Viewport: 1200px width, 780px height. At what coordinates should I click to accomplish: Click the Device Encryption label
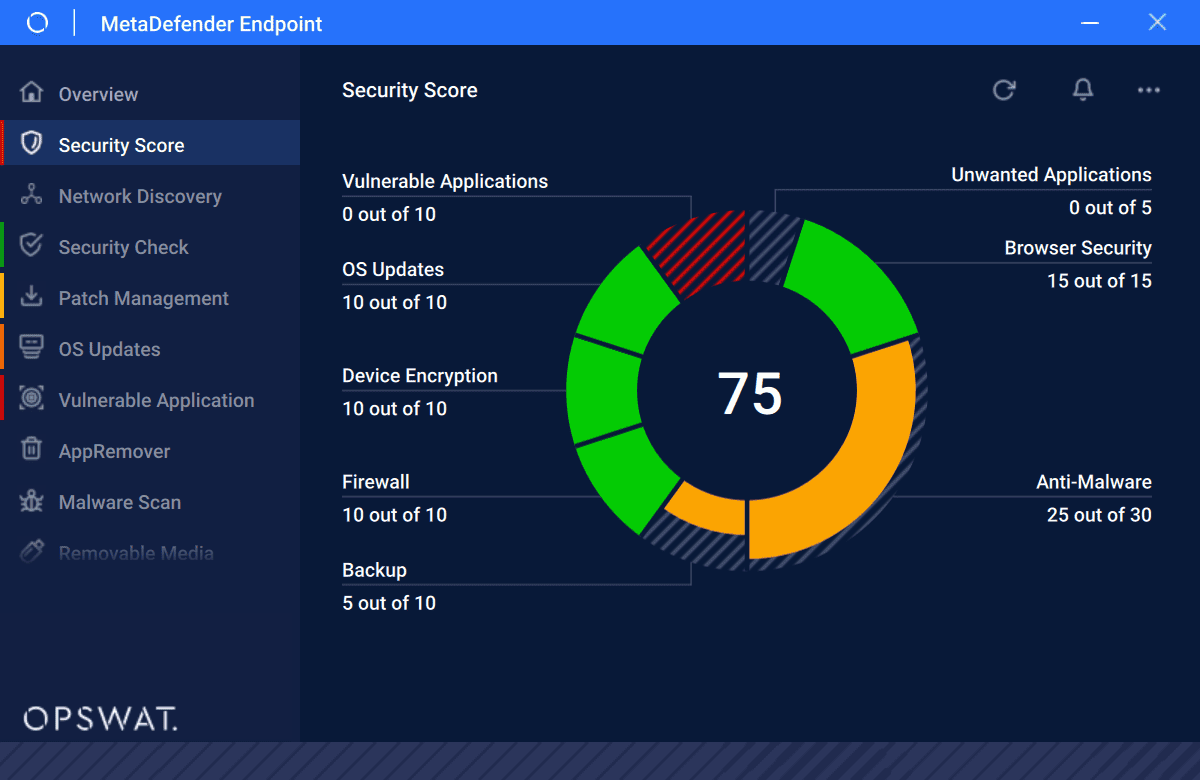[420, 376]
